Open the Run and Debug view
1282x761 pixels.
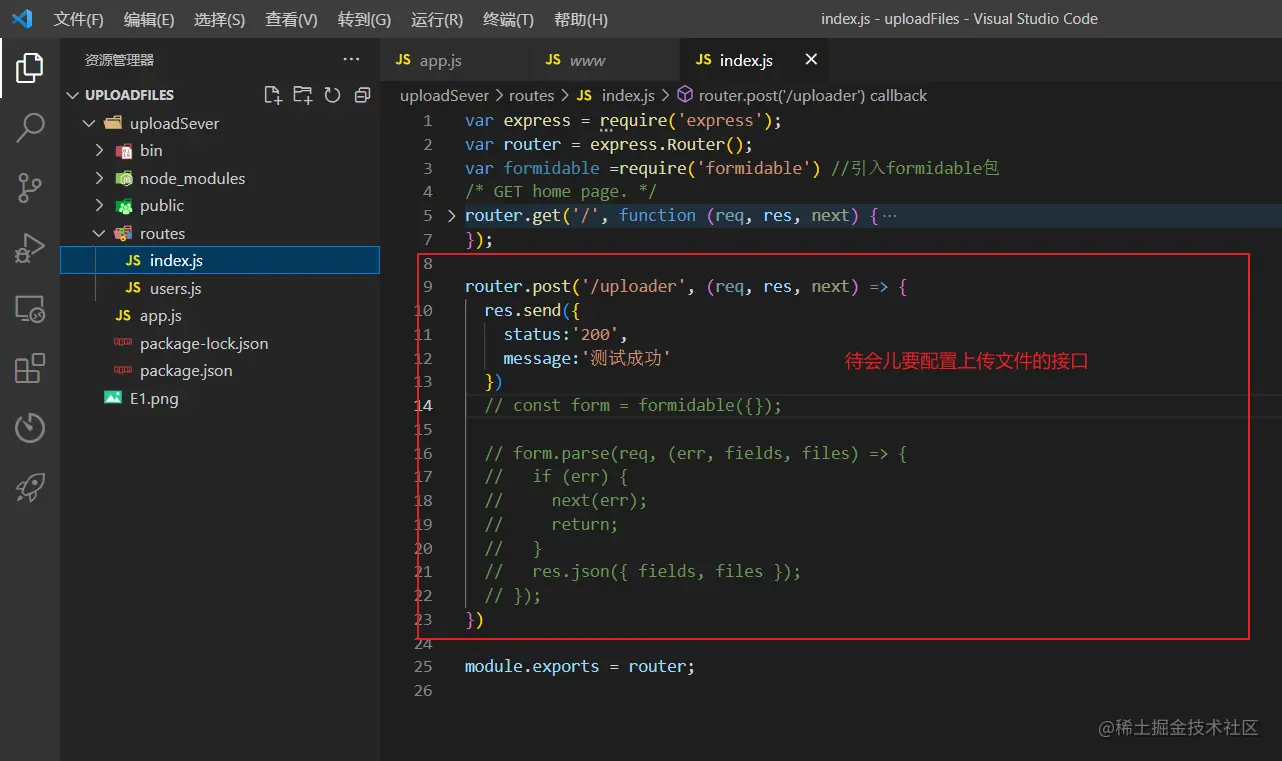30,248
